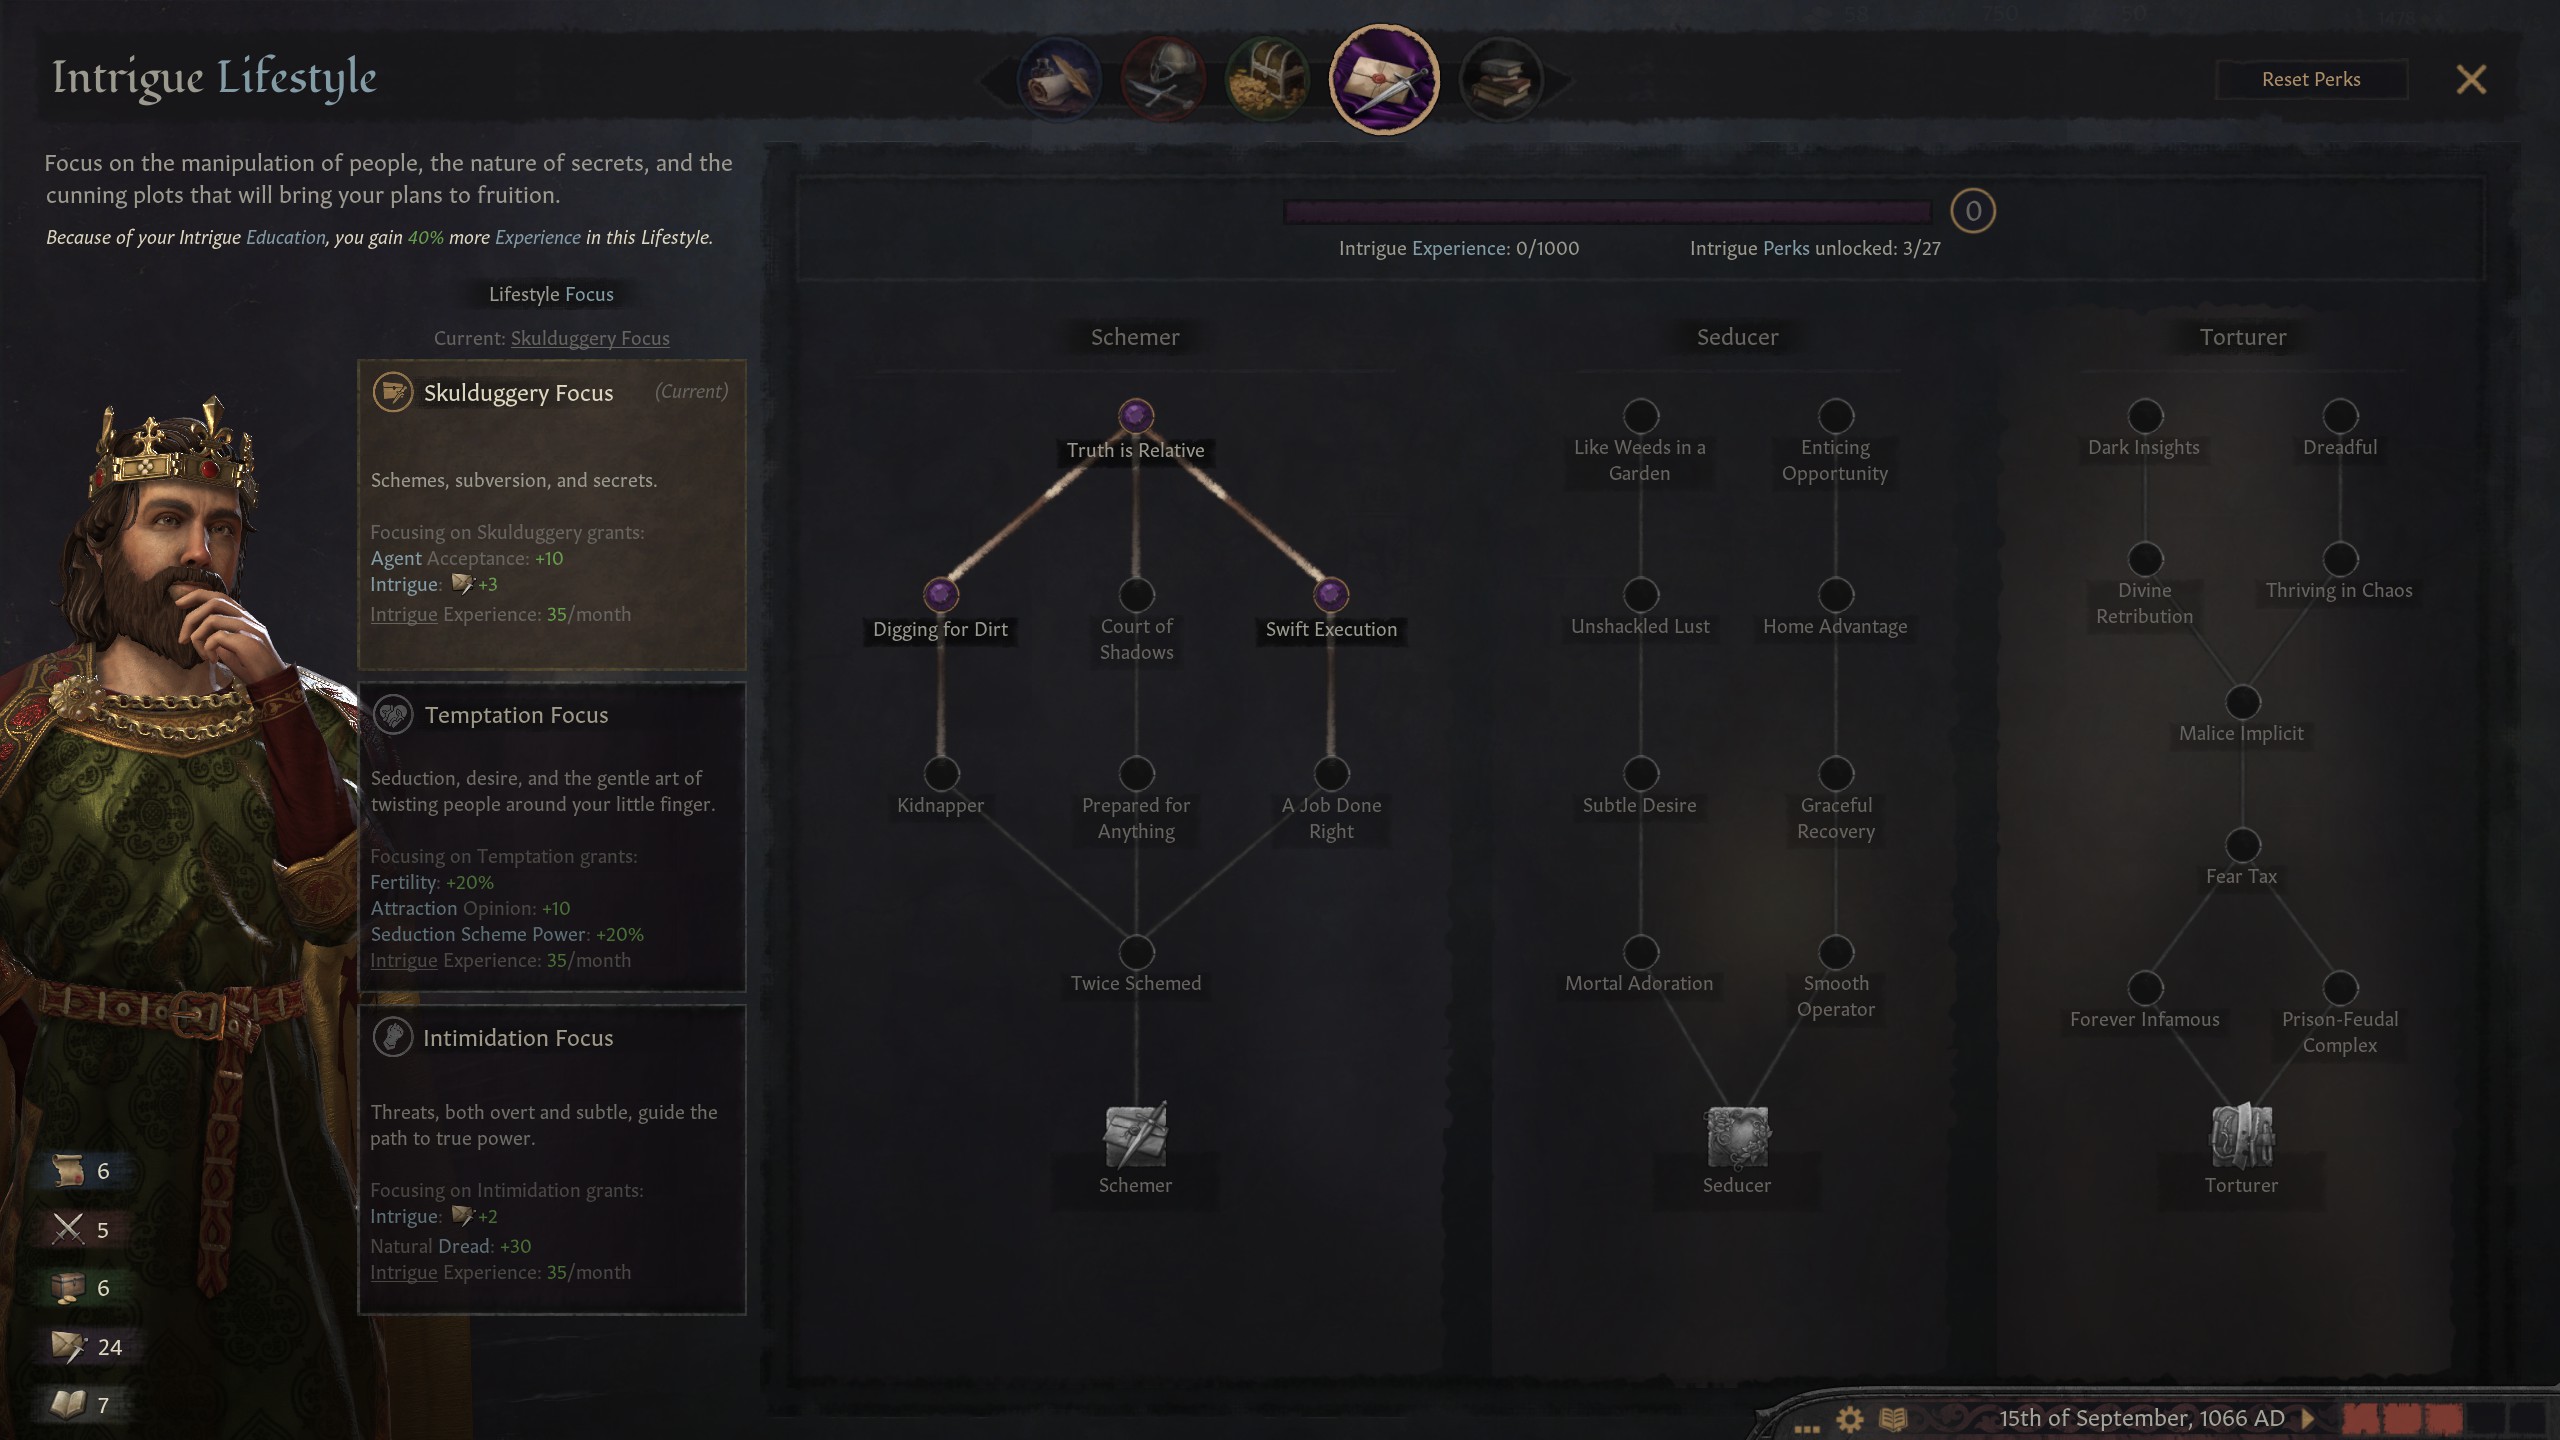This screenshot has width=2560, height=1440.
Task: Open the Diplomacy lifestyle scroll icon
Action: pos(1059,80)
